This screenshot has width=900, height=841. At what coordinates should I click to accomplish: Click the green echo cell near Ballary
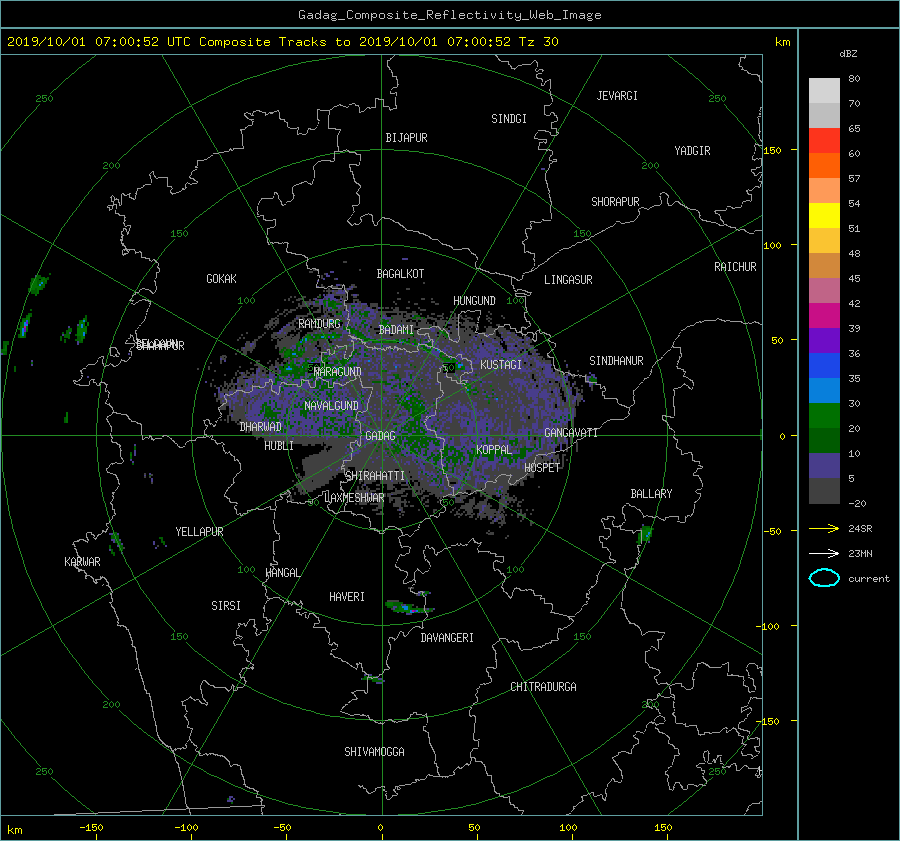coord(645,534)
